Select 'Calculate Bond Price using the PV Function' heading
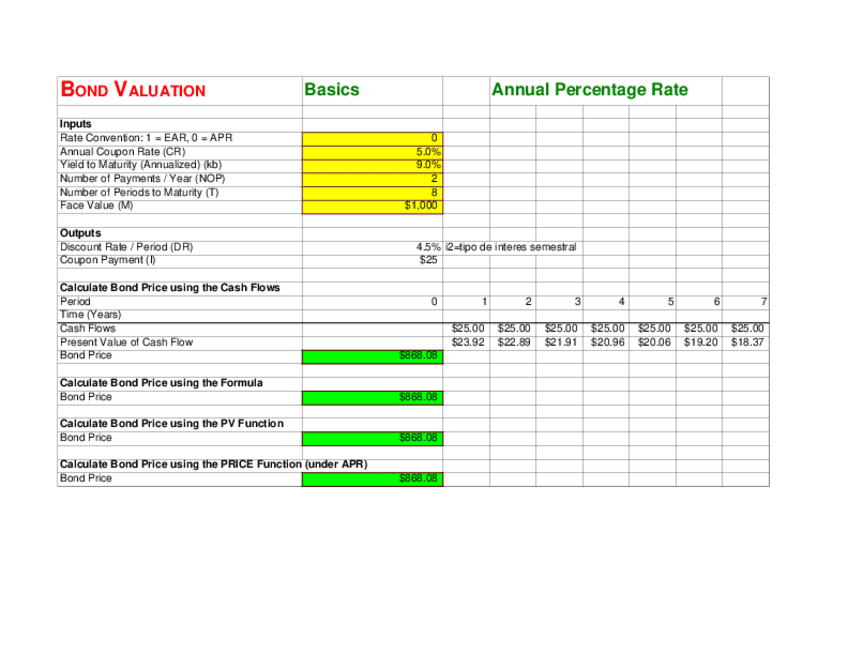848x655 pixels. (171, 424)
